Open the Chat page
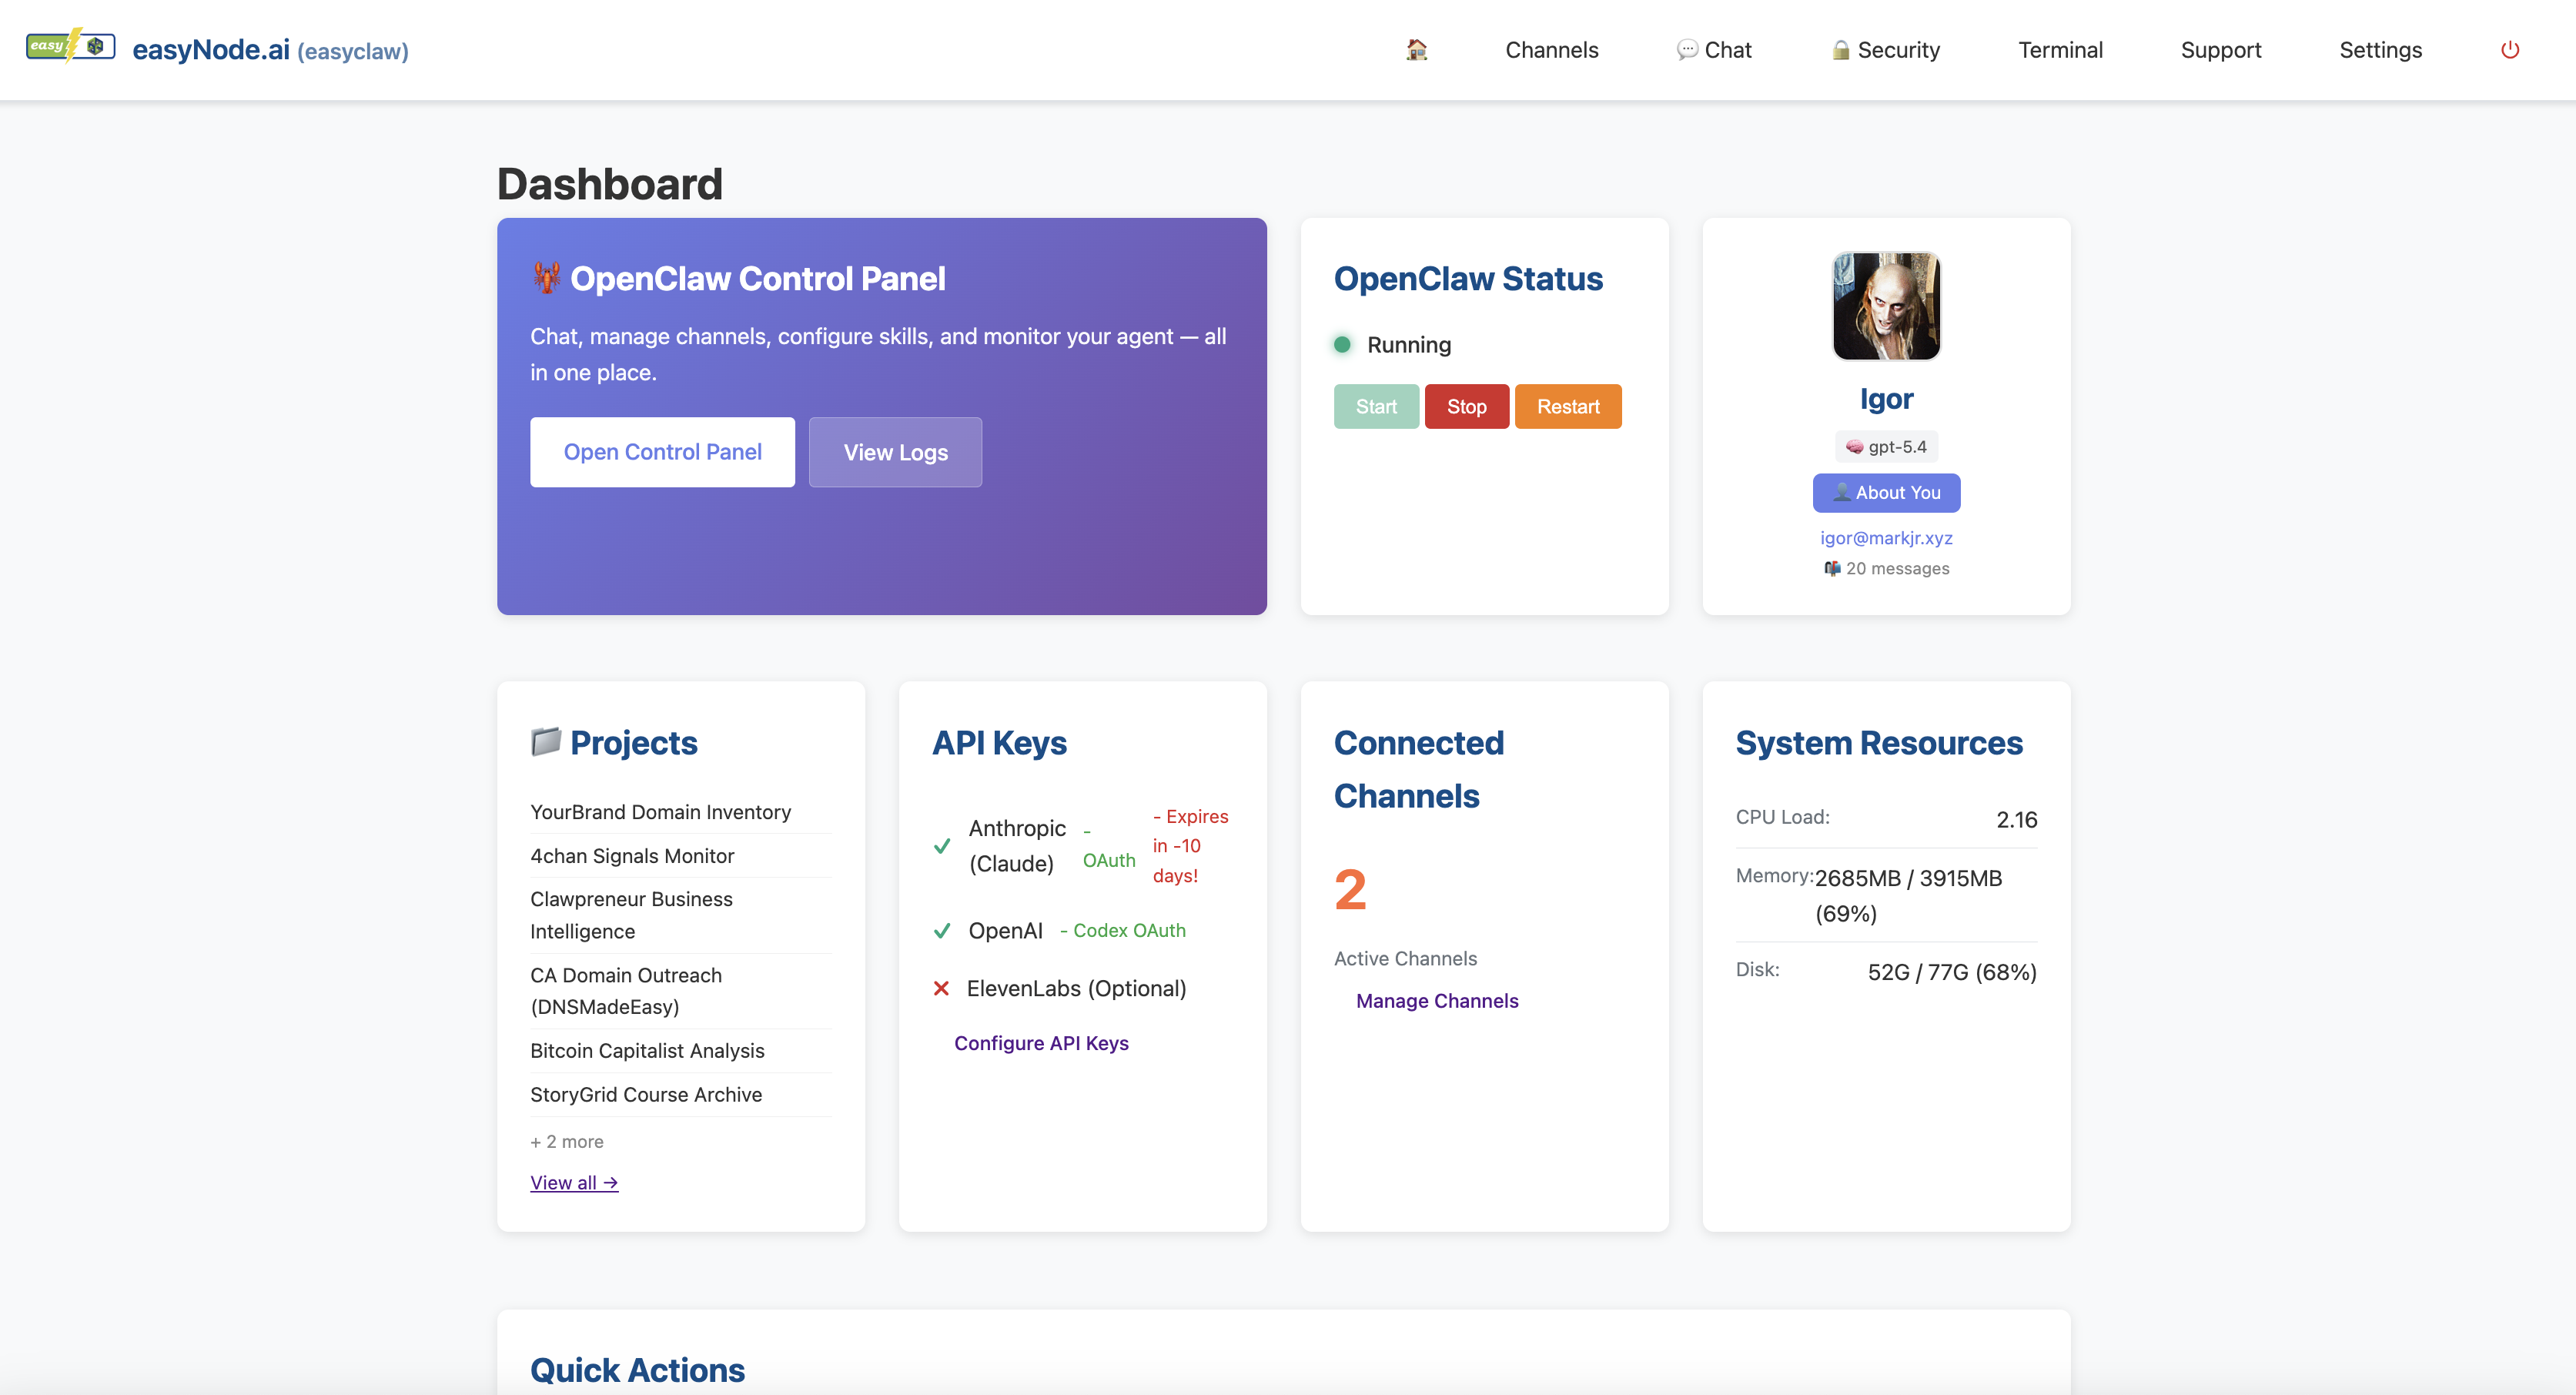The height and width of the screenshot is (1395, 2576). click(x=1714, y=50)
